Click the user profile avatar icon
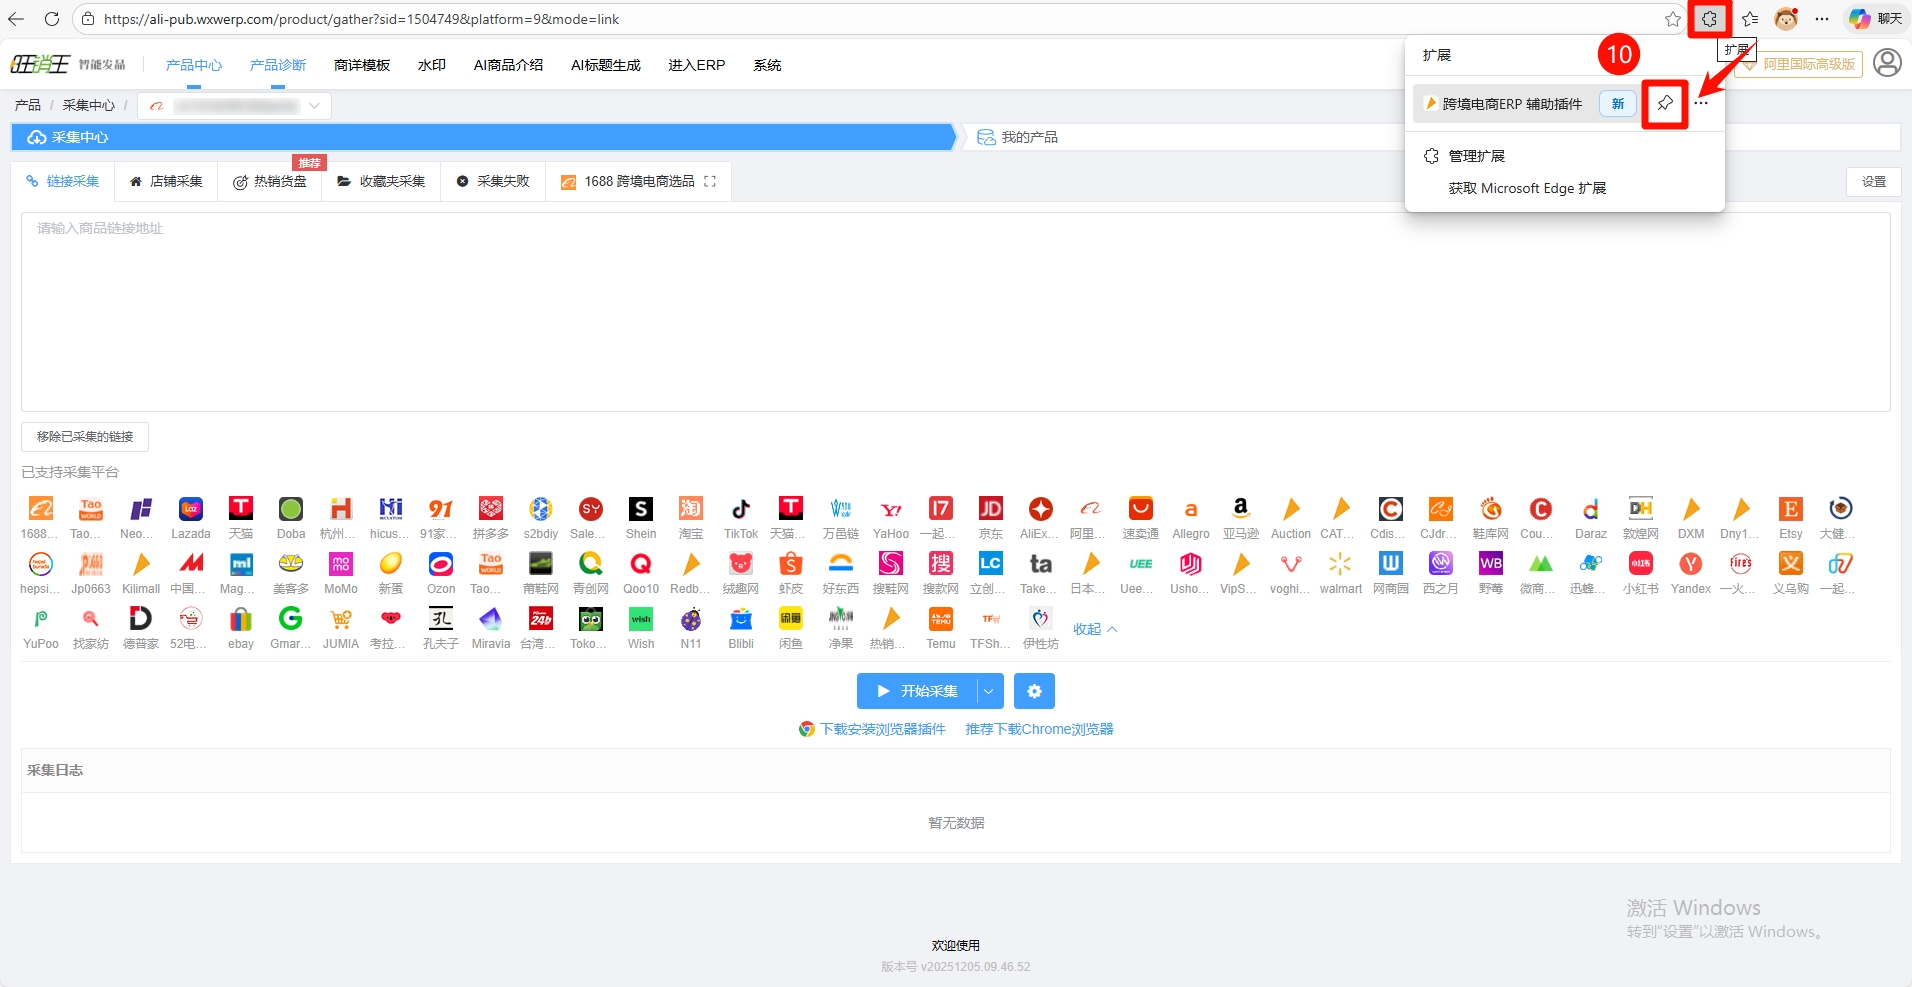The image size is (1912, 987). coord(1887,64)
